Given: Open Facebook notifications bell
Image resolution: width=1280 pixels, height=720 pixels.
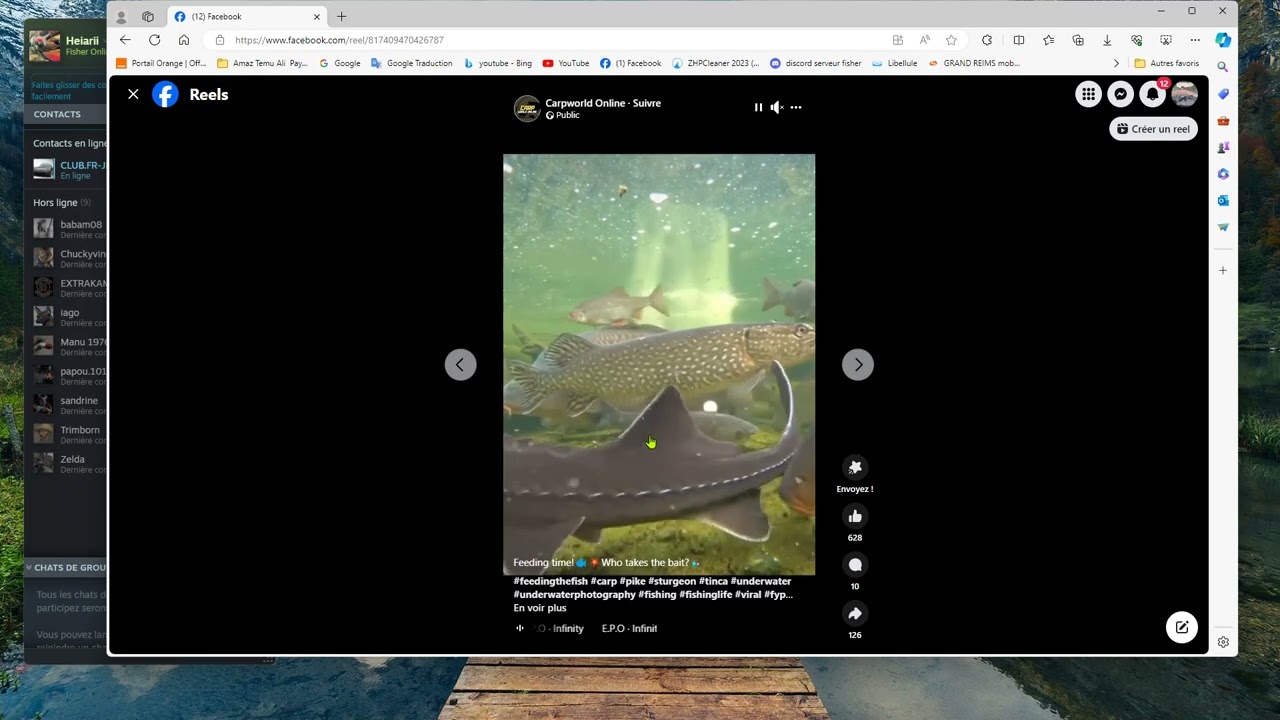Looking at the screenshot, I should pos(1153,94).
